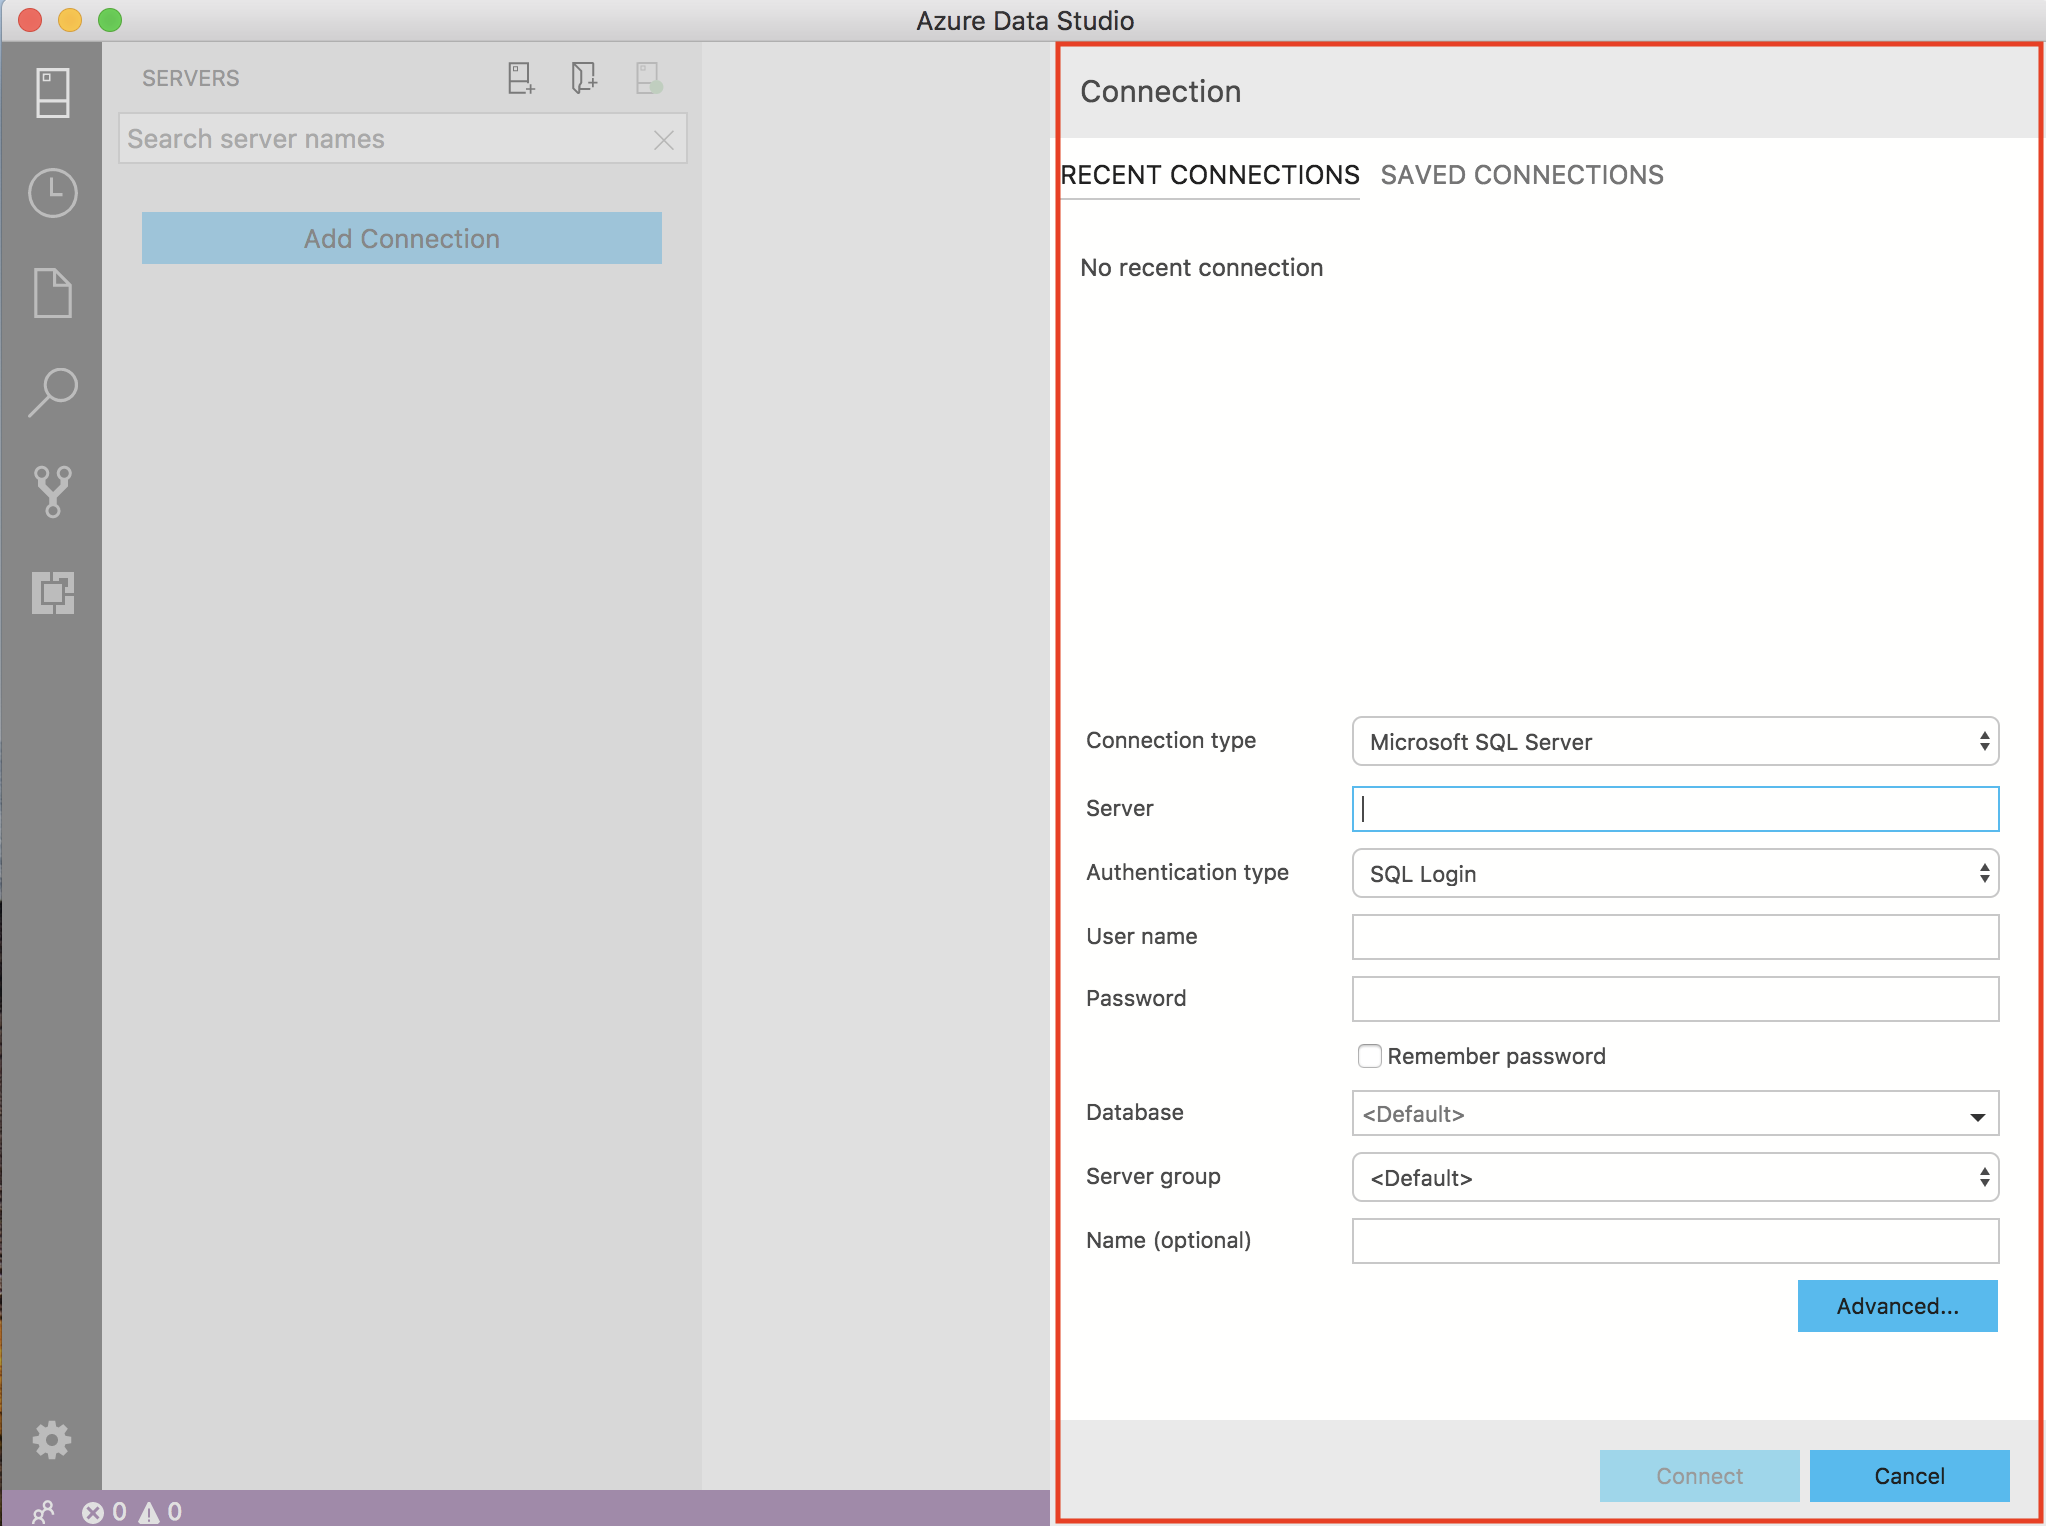Image resolution: width=2046 pixels, height=1526 pixels.
Task: Clear the server name search with X
Action: tap(663, 140)
